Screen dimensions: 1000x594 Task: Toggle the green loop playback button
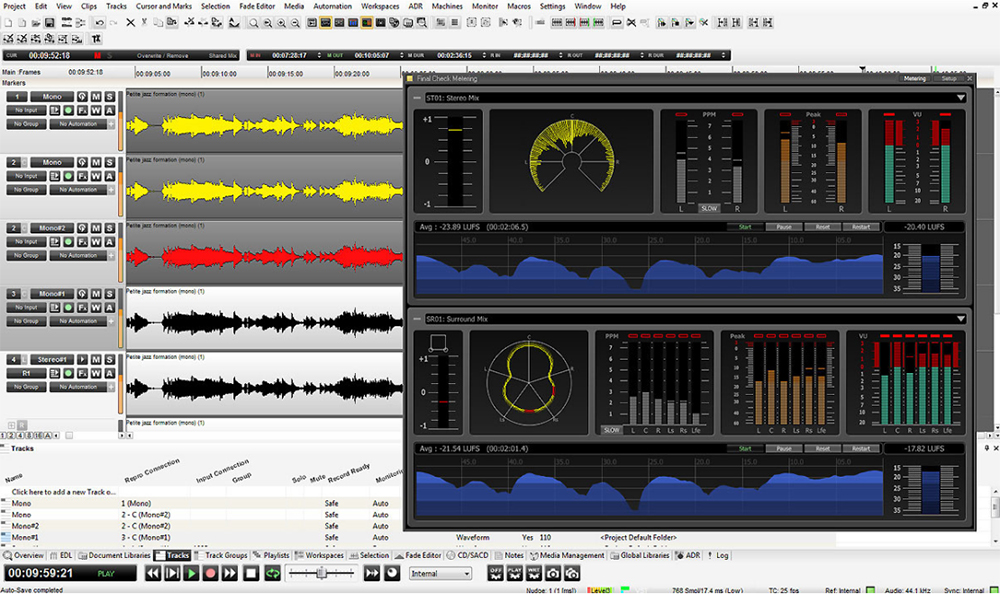click(272, 573)
